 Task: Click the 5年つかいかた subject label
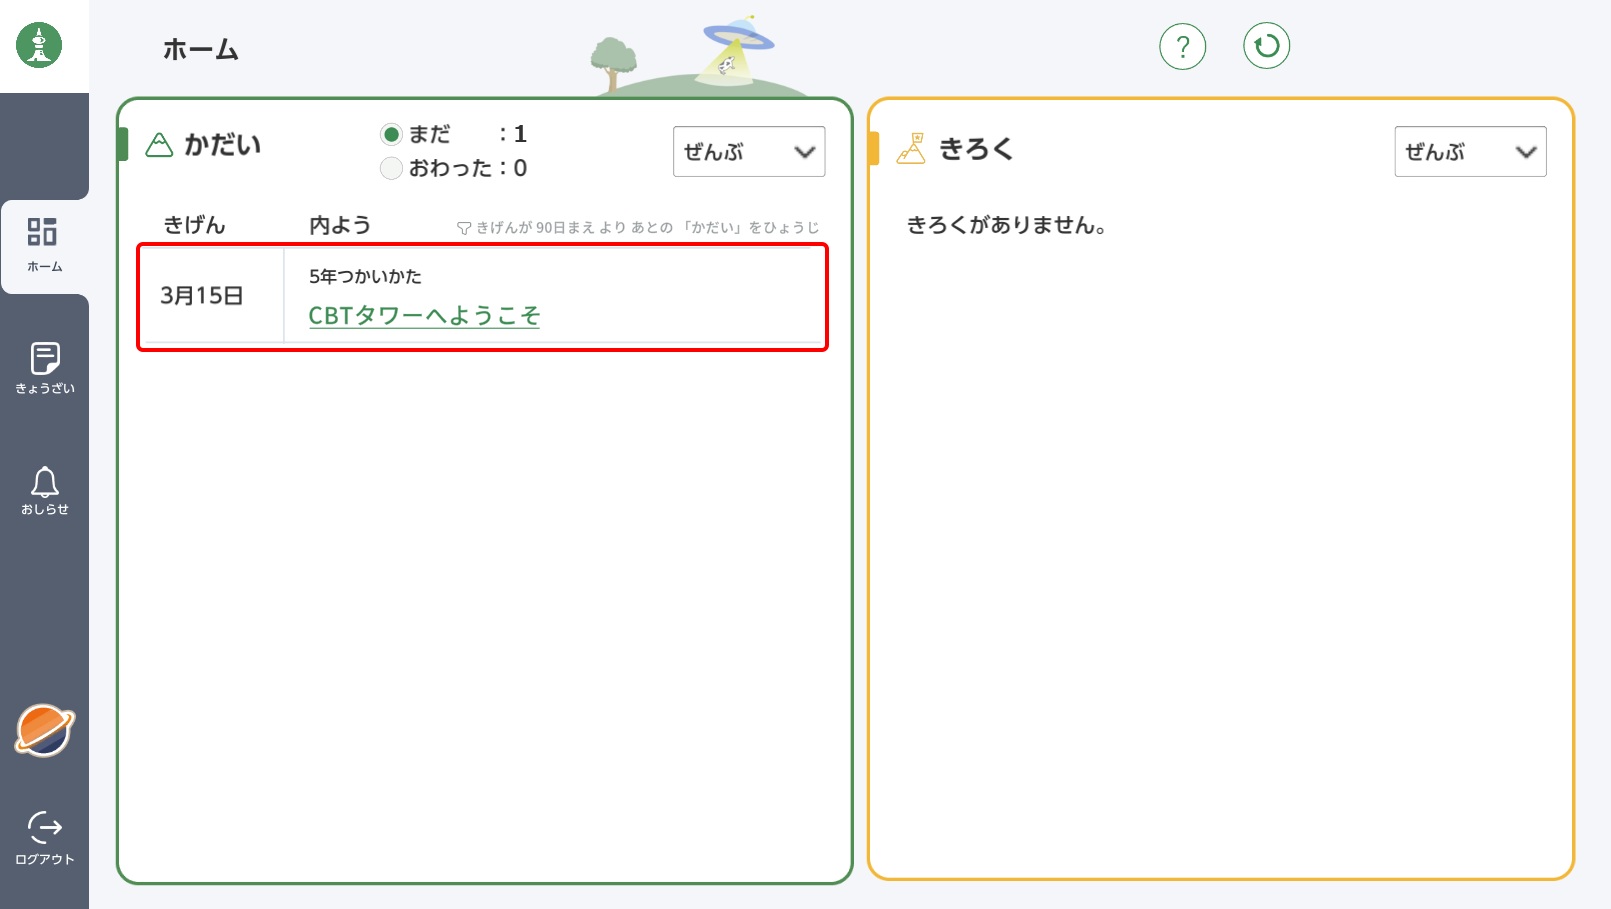click(365, 277)
